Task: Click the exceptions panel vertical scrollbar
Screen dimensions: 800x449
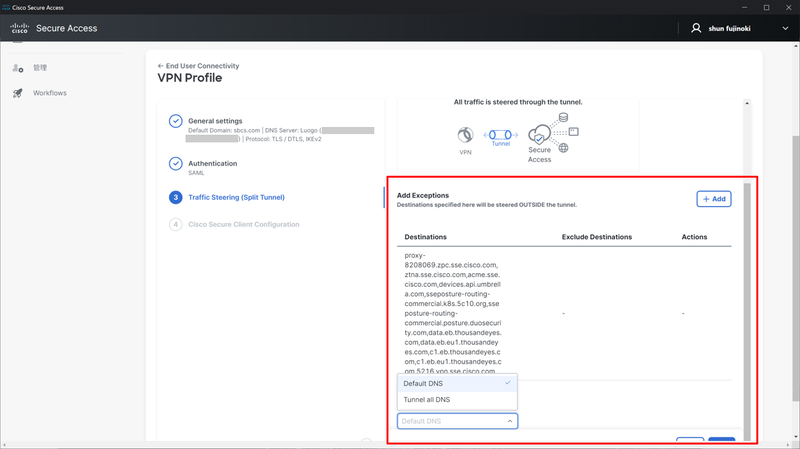Action: (747, 311)
